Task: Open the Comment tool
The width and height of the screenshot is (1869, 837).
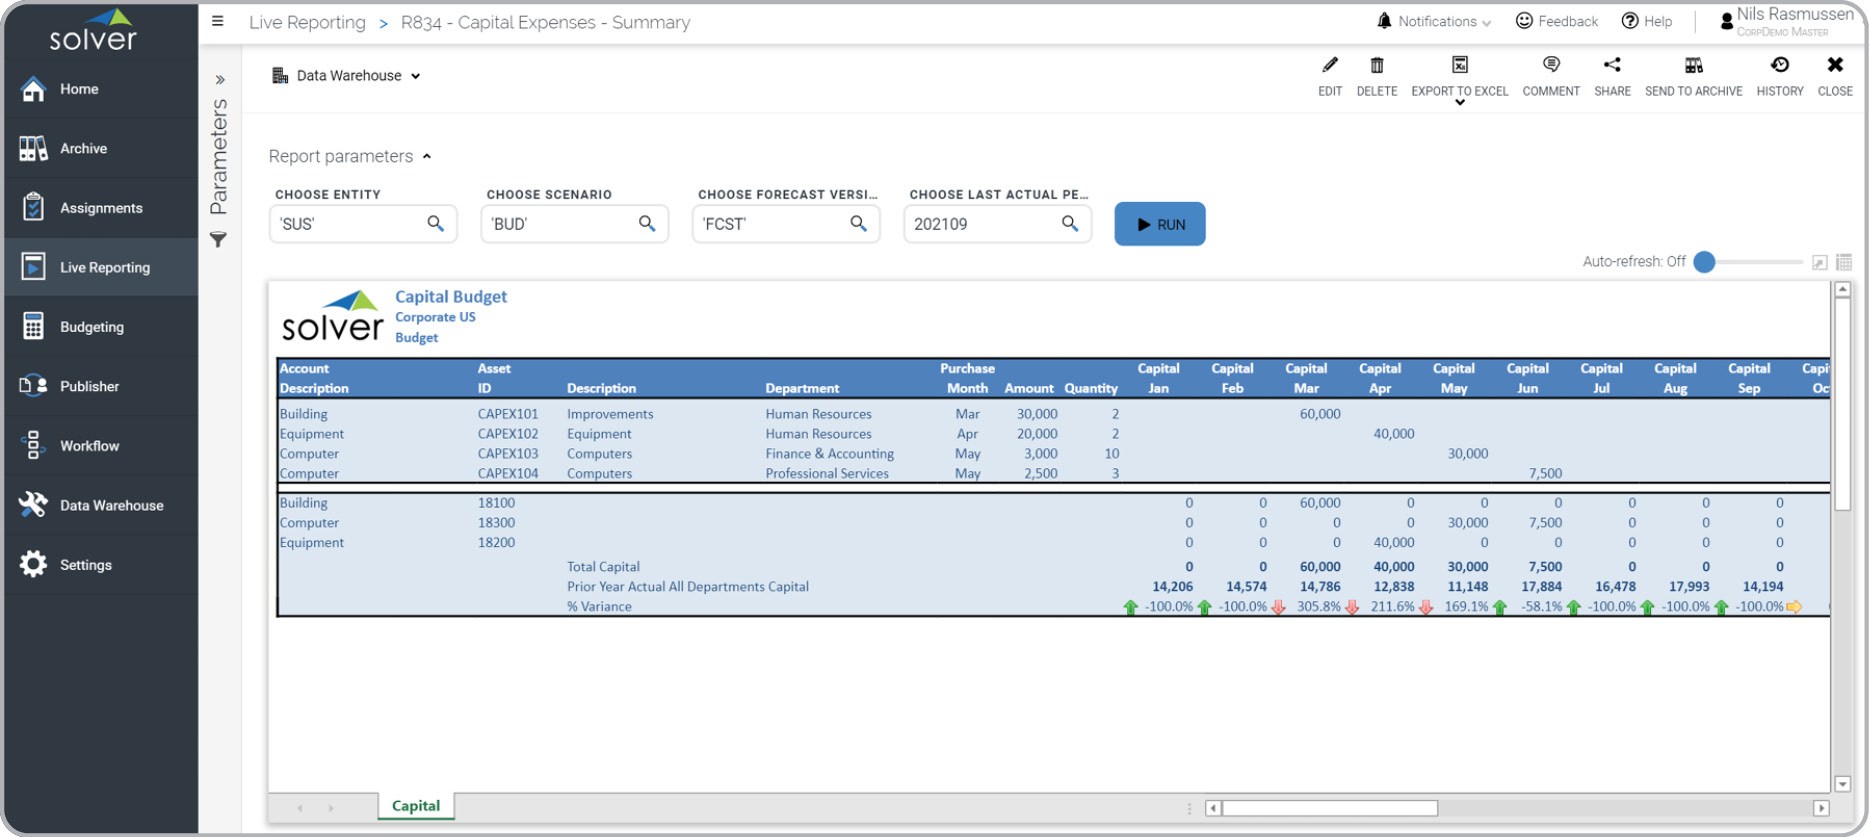Action: [x=1550, y=66]
